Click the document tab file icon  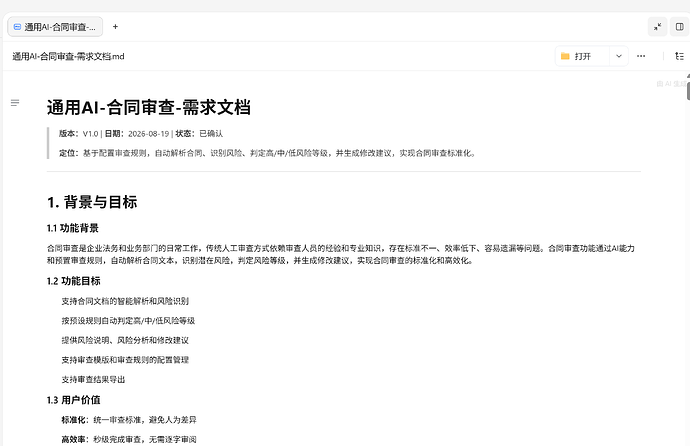(17, 27)
